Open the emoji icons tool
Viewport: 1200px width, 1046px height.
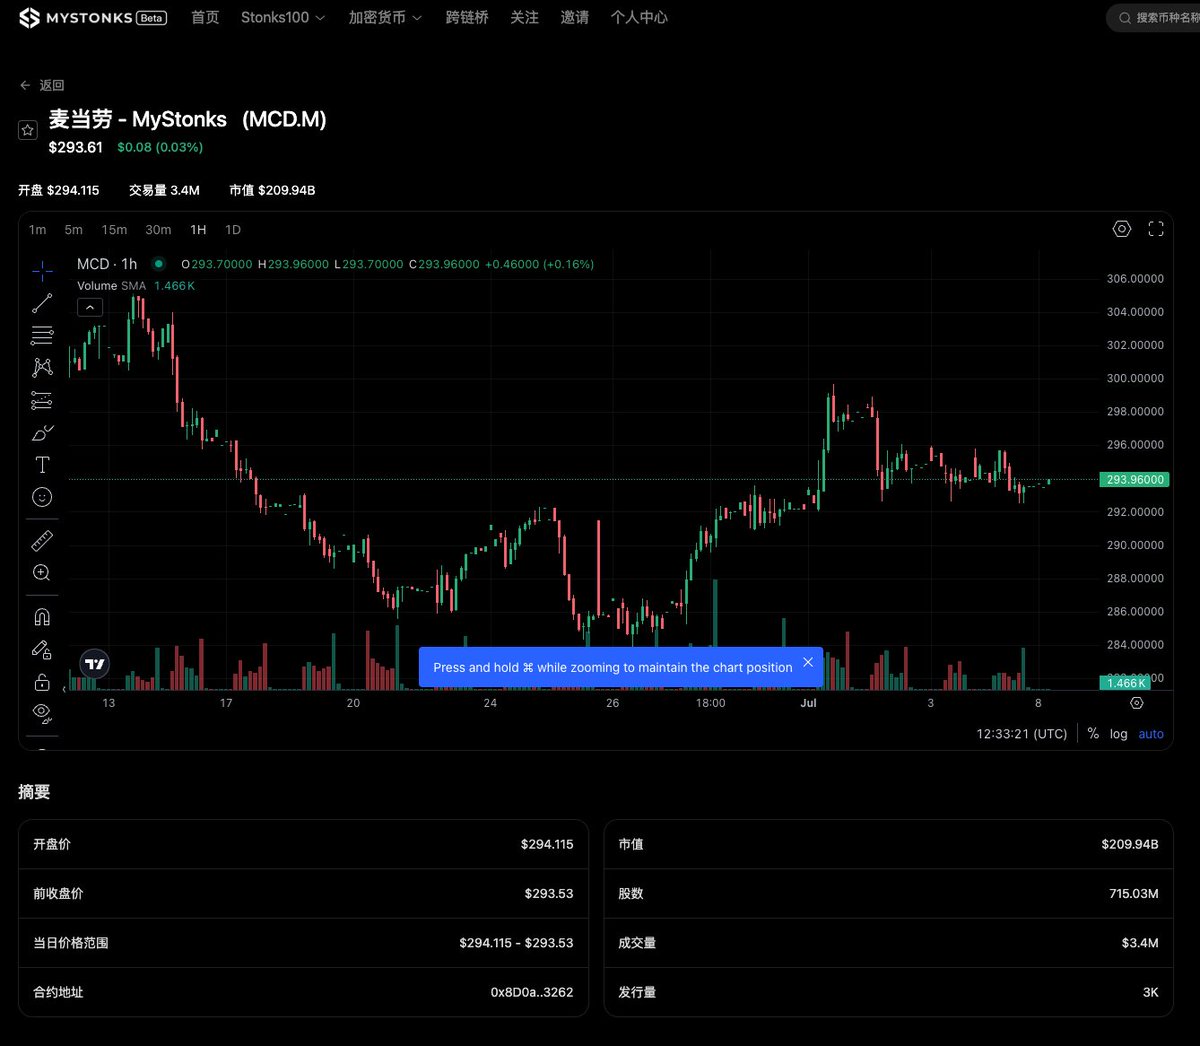[42, 497]
